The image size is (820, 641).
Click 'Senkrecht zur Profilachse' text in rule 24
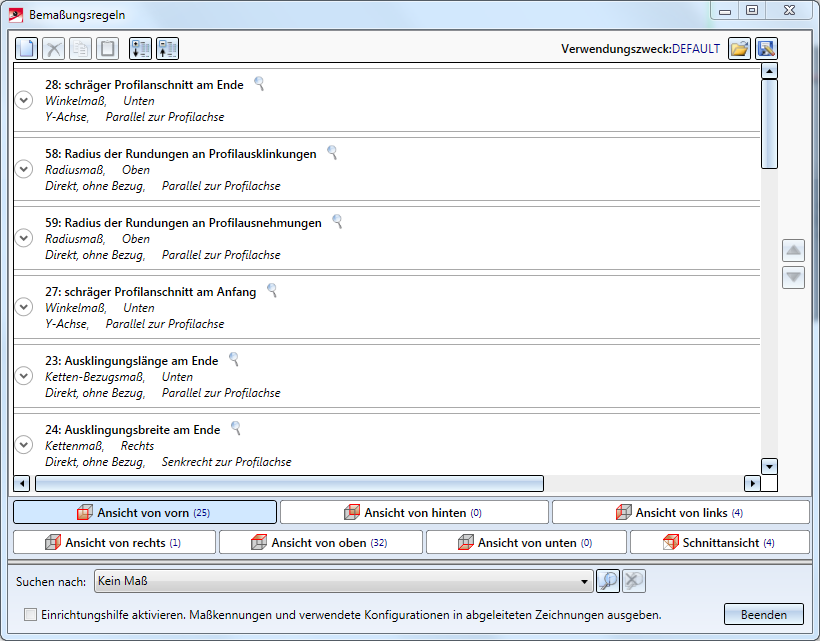226,462
